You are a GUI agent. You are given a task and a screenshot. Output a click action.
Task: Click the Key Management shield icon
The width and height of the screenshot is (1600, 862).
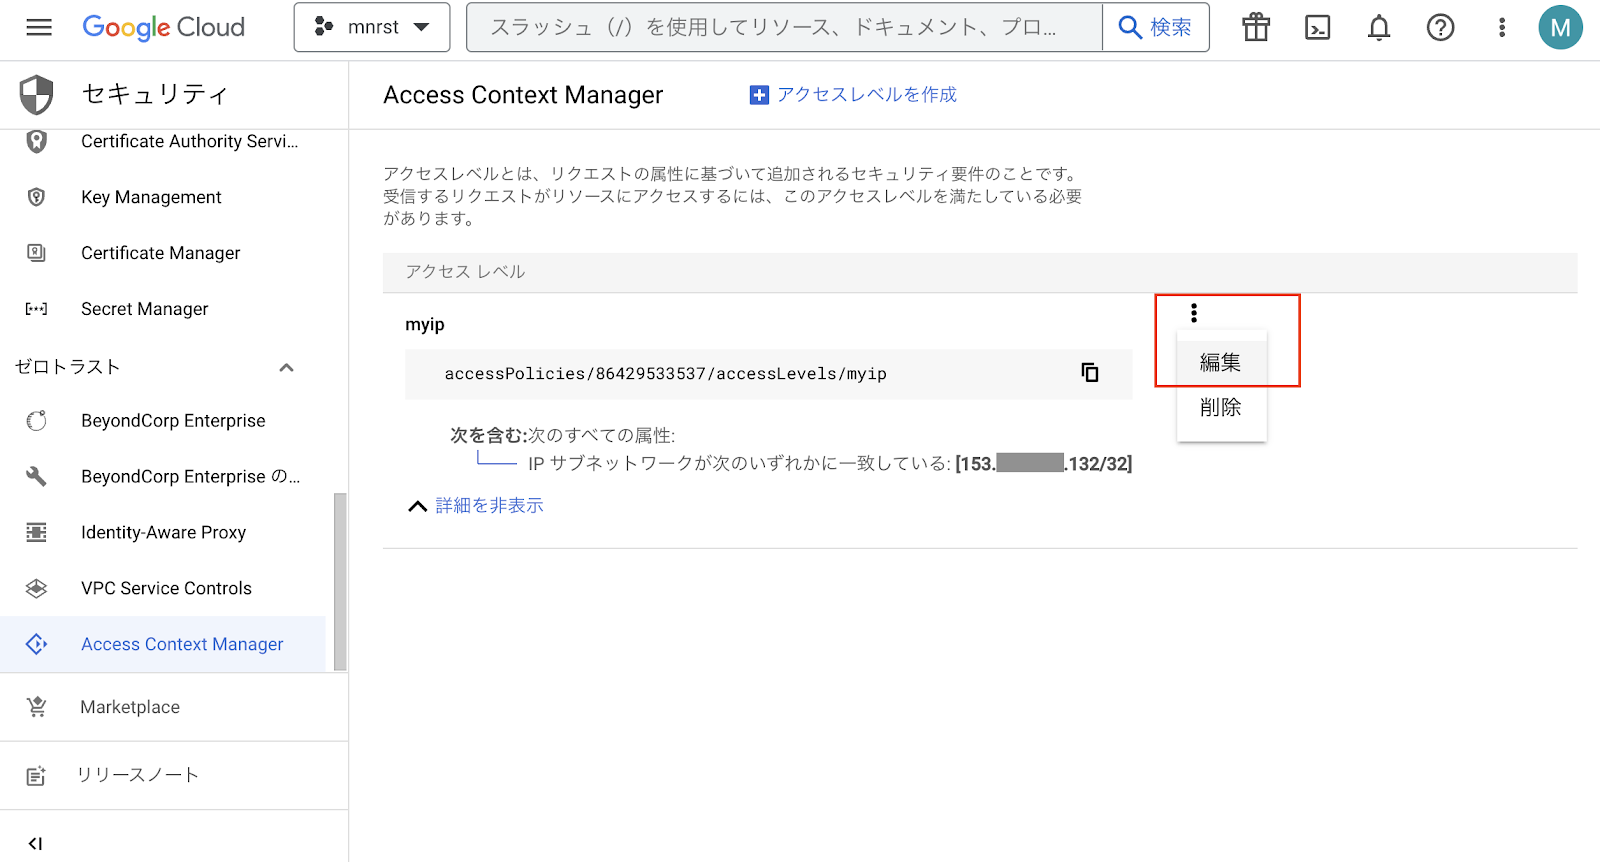pyautogui.click(x=36, y=197)
